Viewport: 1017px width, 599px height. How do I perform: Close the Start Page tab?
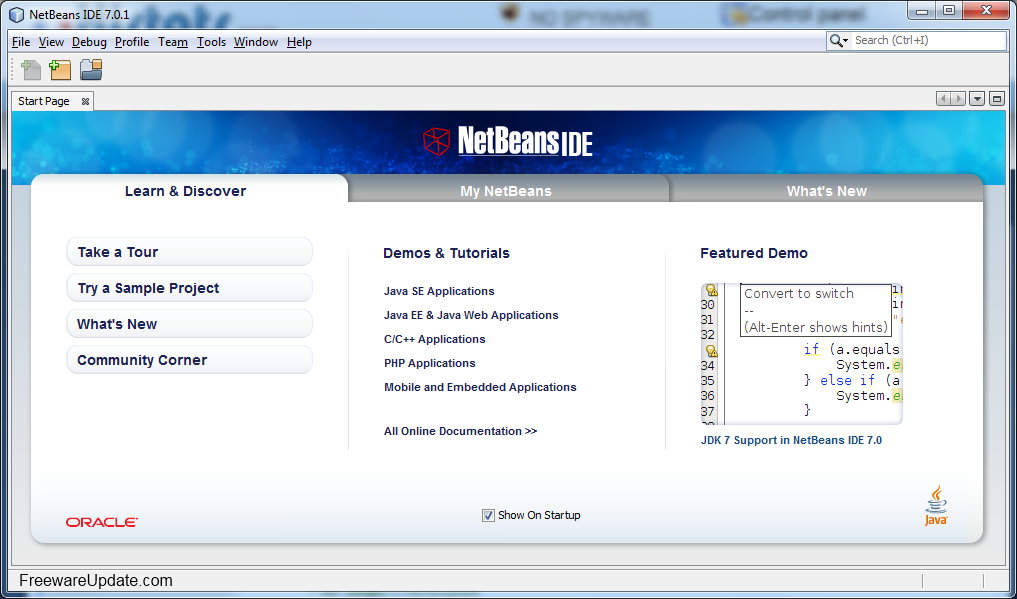85,101
